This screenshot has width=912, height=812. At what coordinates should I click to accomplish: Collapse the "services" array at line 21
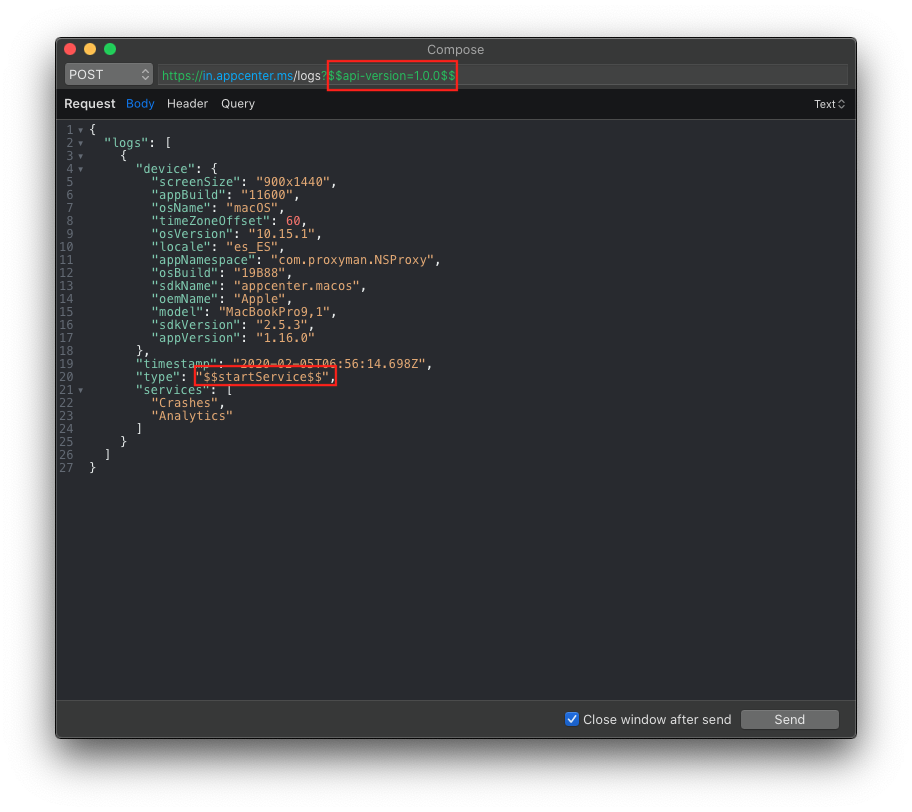80,389
